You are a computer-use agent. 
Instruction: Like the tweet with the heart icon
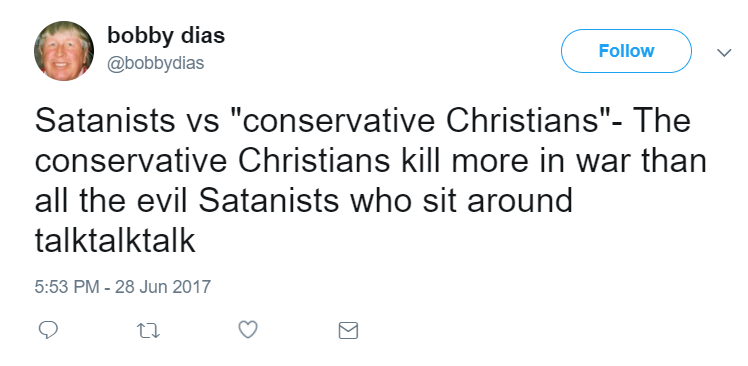[248, 330]
